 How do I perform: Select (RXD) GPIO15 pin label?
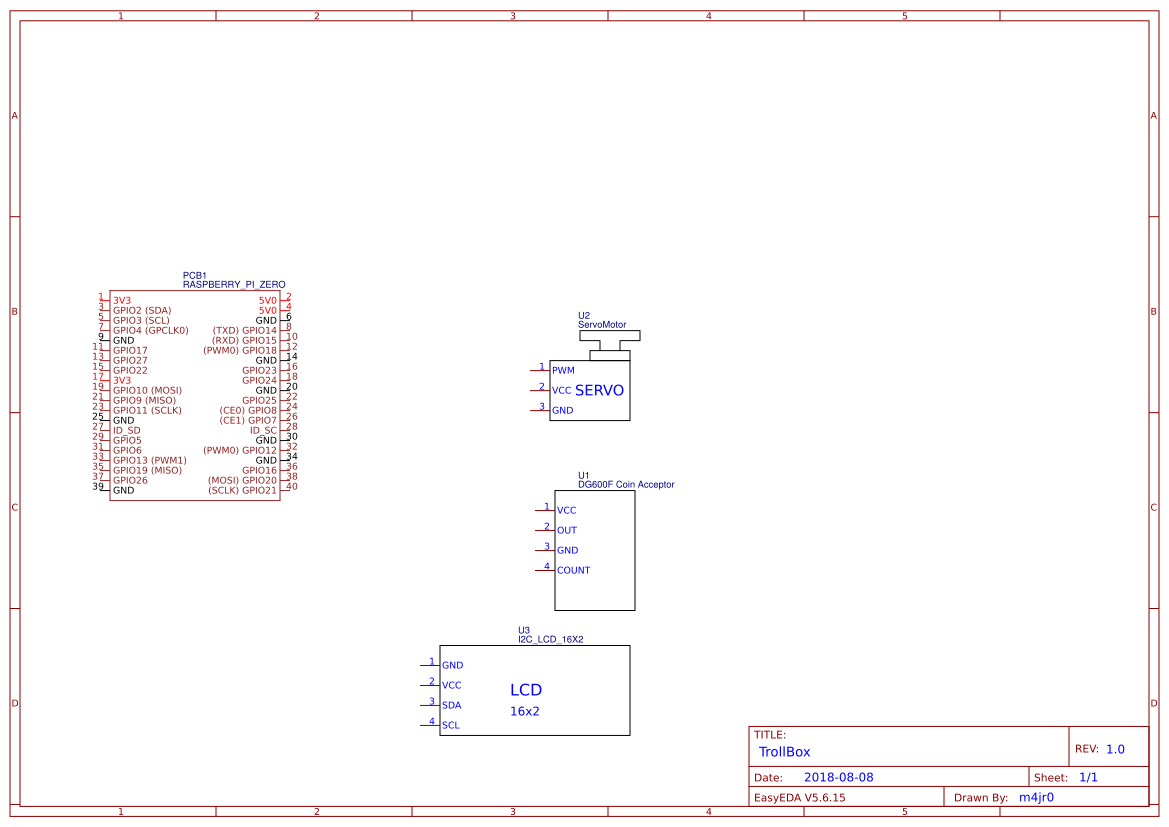[x=245, y=340]
